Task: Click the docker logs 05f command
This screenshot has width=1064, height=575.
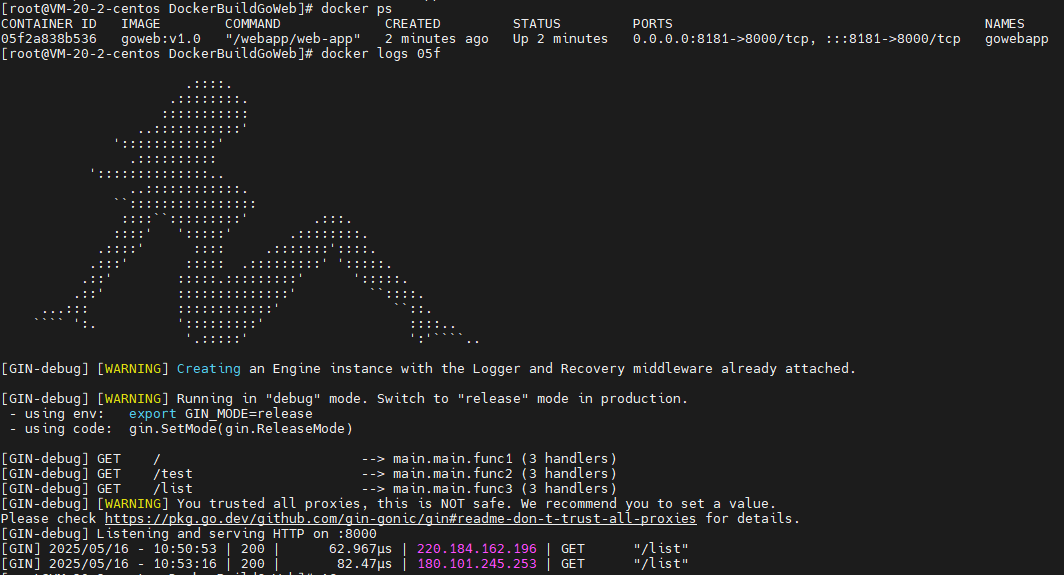Action: tap(381, 54)
